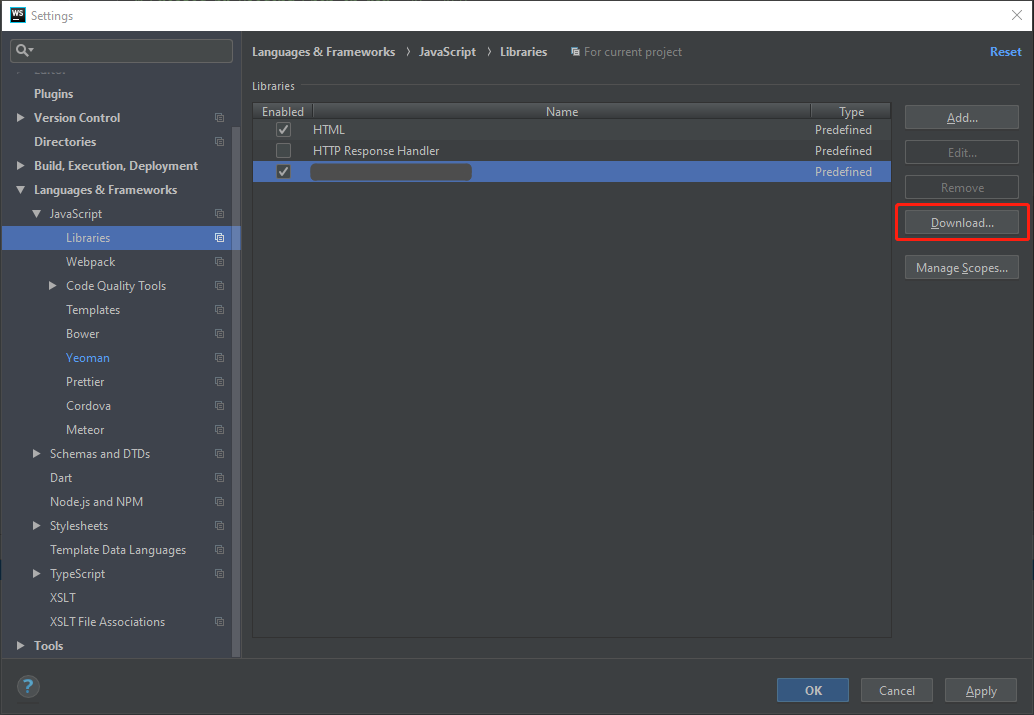Open the Yeoman settings page
The width and height of the screenshot is (1034, 715).
click(x=88, y=358)
